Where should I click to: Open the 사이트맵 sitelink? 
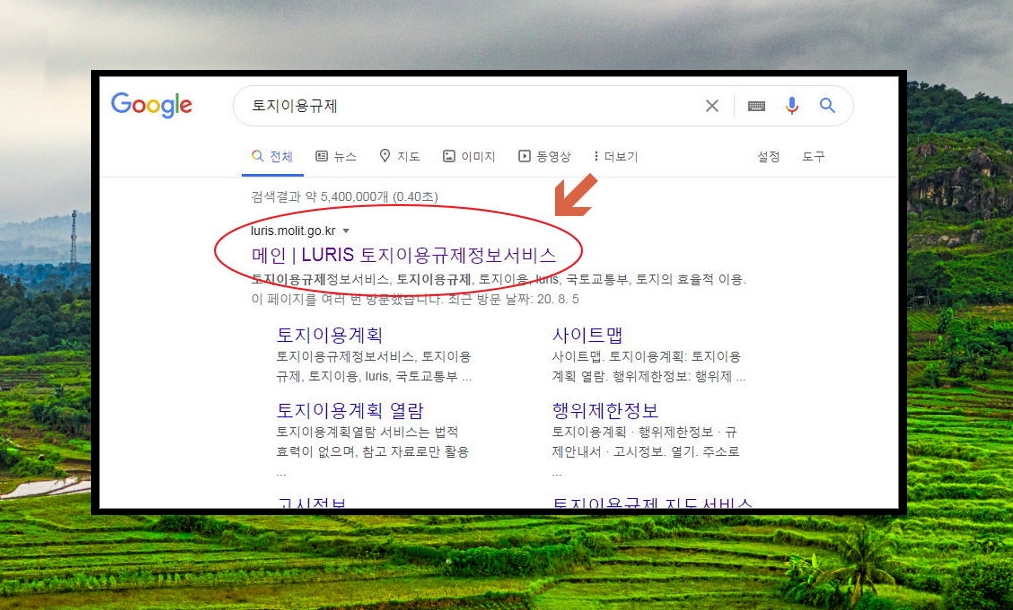tap(587, 335)
